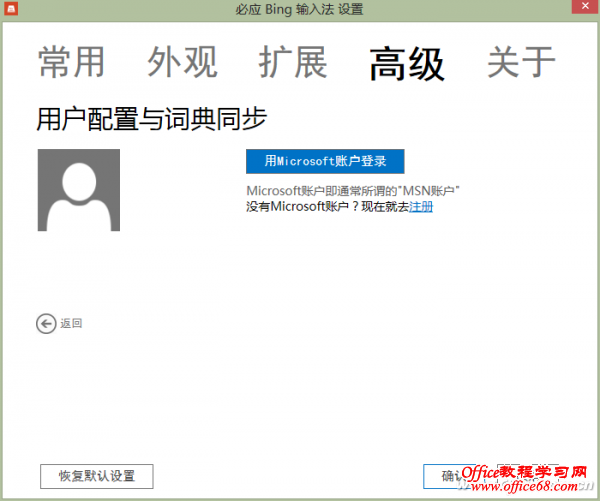Click the back arrow icon next to 返回
This screenshot has width=600, height=501.
tap(46, 324)
